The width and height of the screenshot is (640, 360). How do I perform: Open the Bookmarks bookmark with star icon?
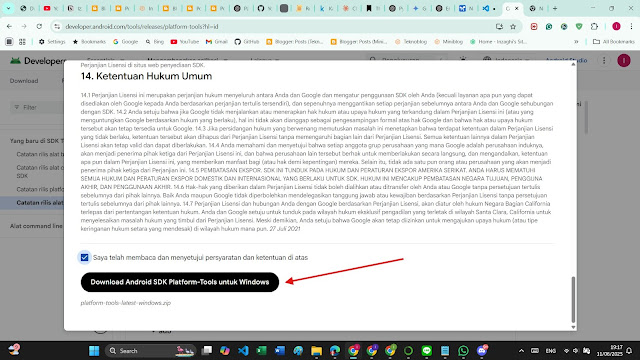[x=89, y=42]
